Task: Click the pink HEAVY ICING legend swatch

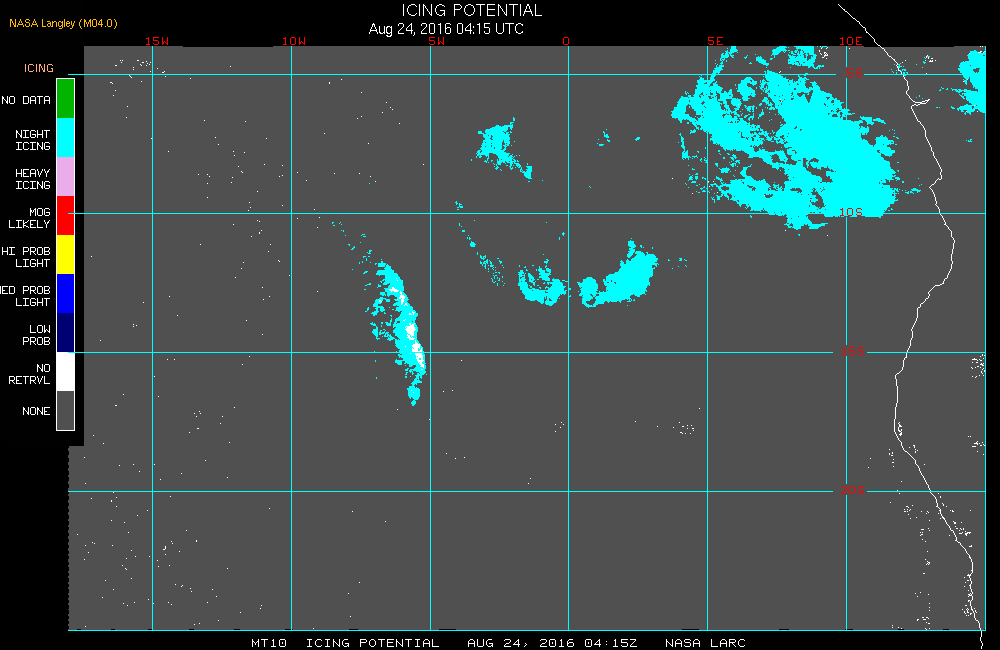Action: point(66,177)
